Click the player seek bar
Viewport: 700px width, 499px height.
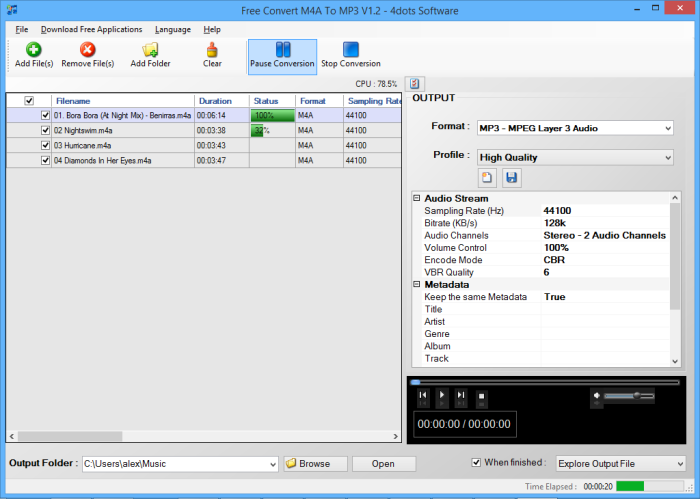[545, 382]
